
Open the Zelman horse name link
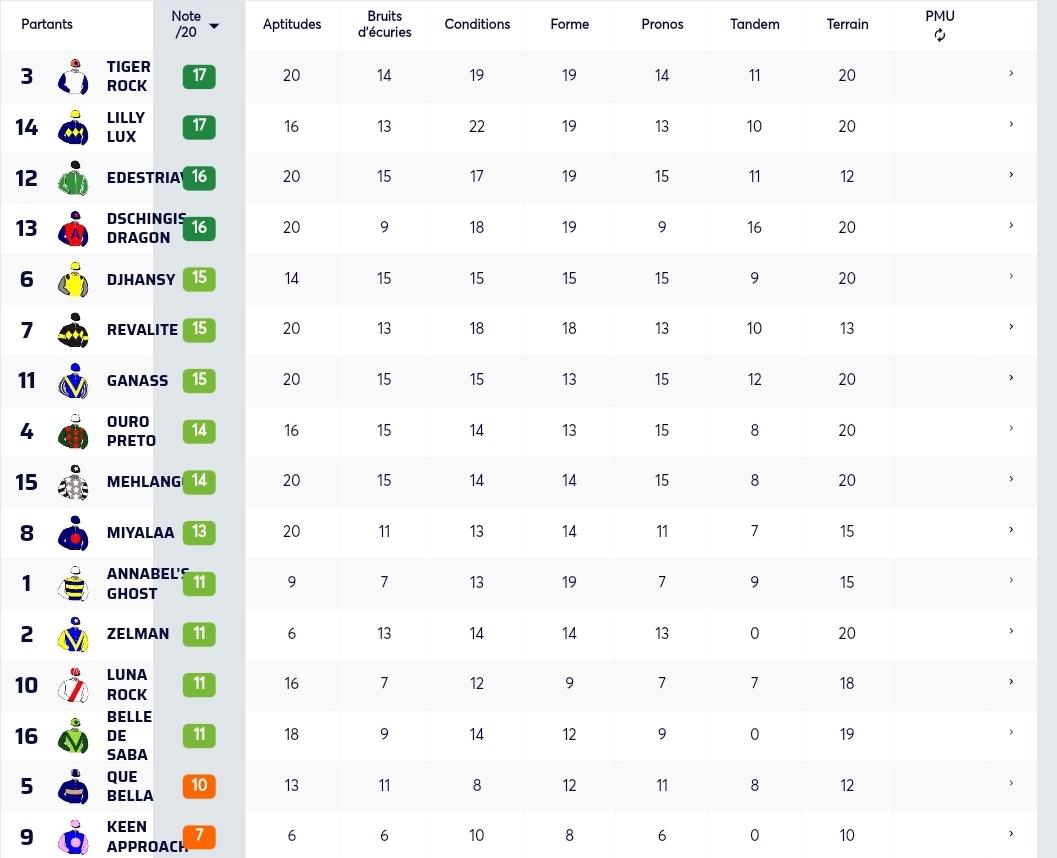pyautogui.click(x=138, y=634)
